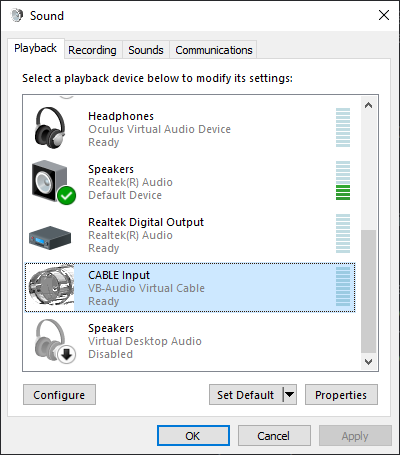Click the CABLE Input level meter
This screenshot has height=455, width=400.
pos(343,286)
